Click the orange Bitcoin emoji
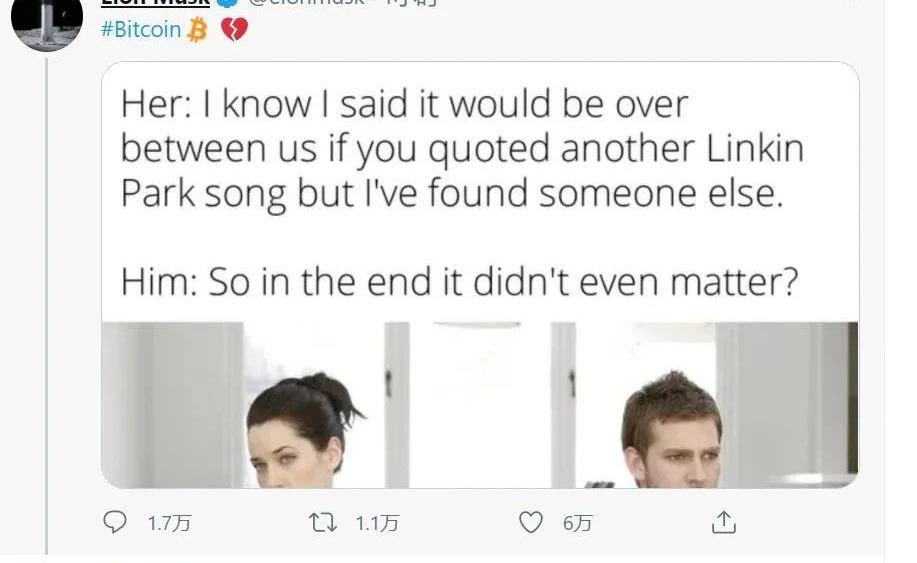The height and width of the screenshot is (563, 917). (x=198, y=30)
